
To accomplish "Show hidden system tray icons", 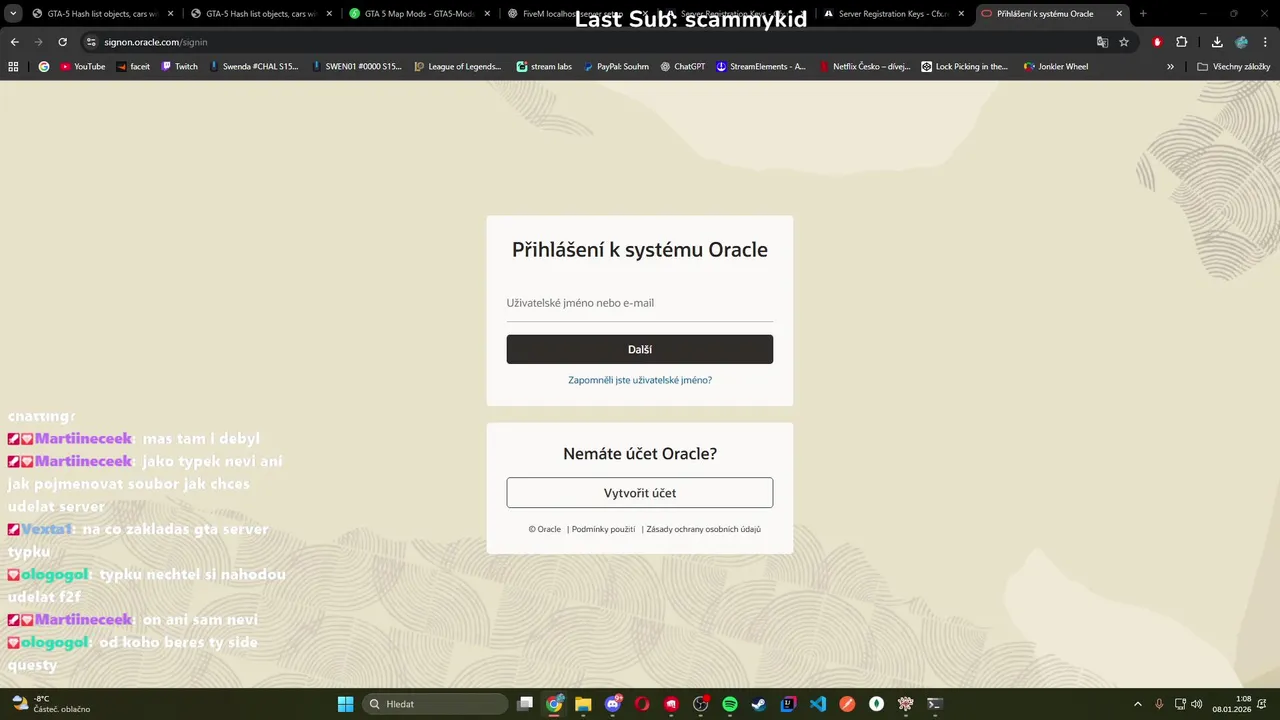I will coord(1137,704).
